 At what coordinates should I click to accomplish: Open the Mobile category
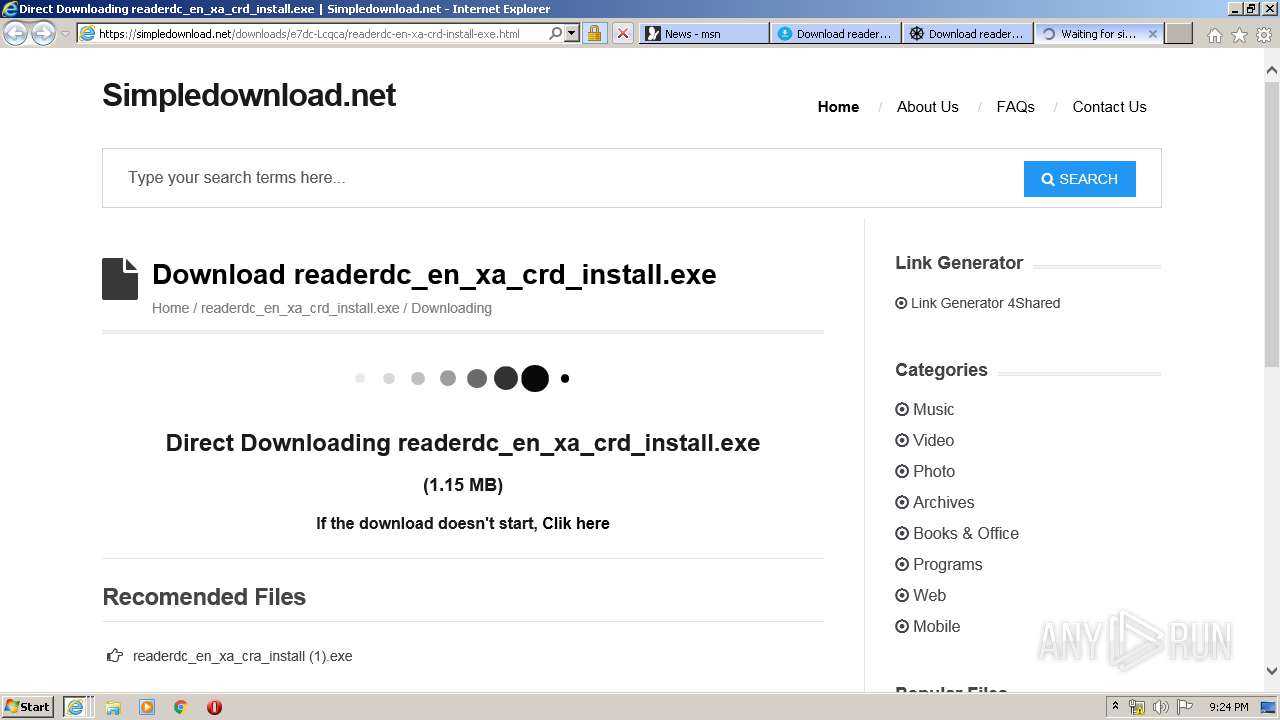pyautogui.click(x=936, y=626)
